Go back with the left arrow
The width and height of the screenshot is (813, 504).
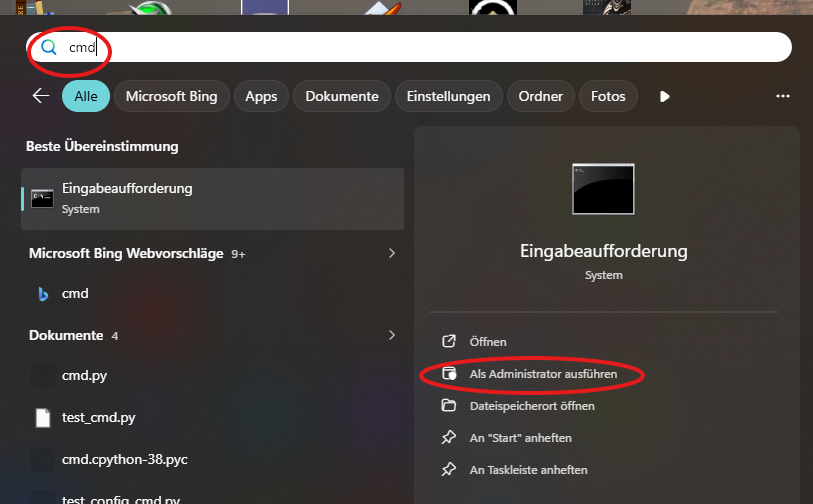(x=41, y=96)
